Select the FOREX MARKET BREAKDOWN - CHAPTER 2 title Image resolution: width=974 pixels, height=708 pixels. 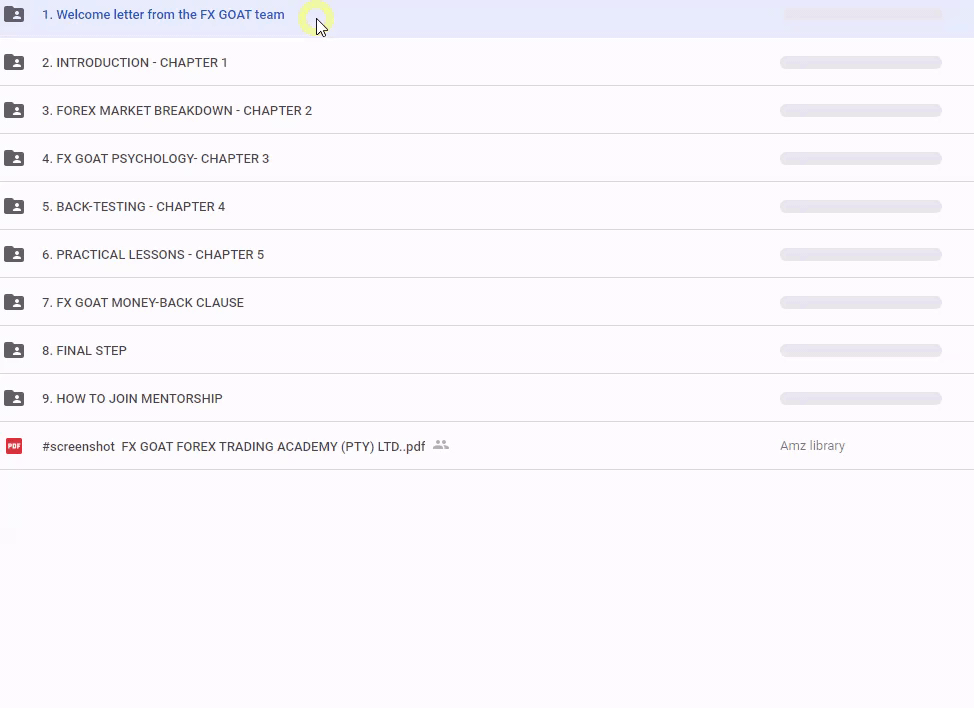pyautogui.click(x=177, y=111)
